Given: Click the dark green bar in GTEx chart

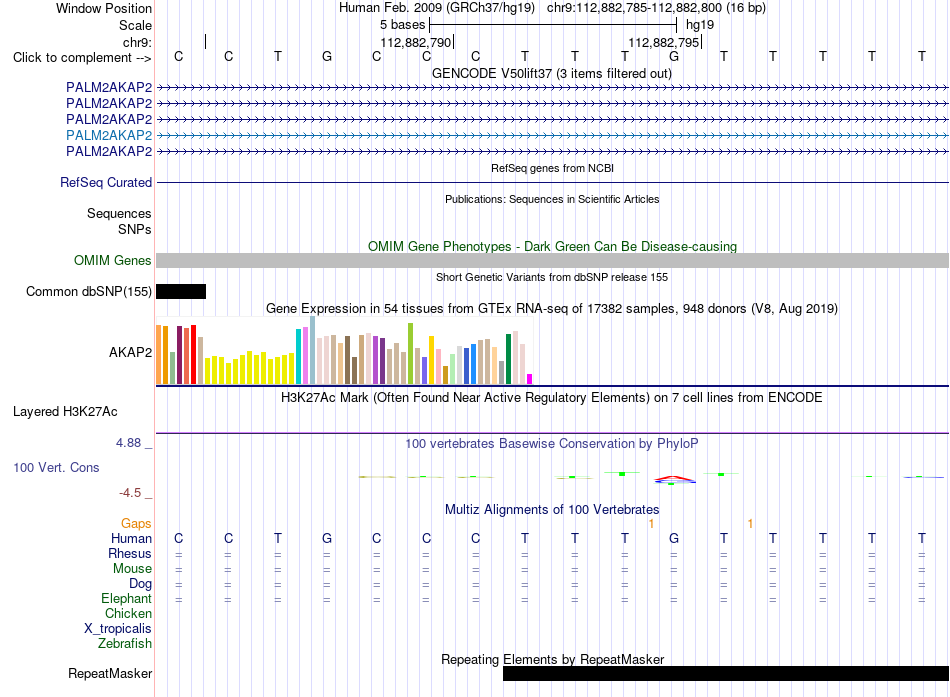Looking at the screenshot, I should pos(509,359).
